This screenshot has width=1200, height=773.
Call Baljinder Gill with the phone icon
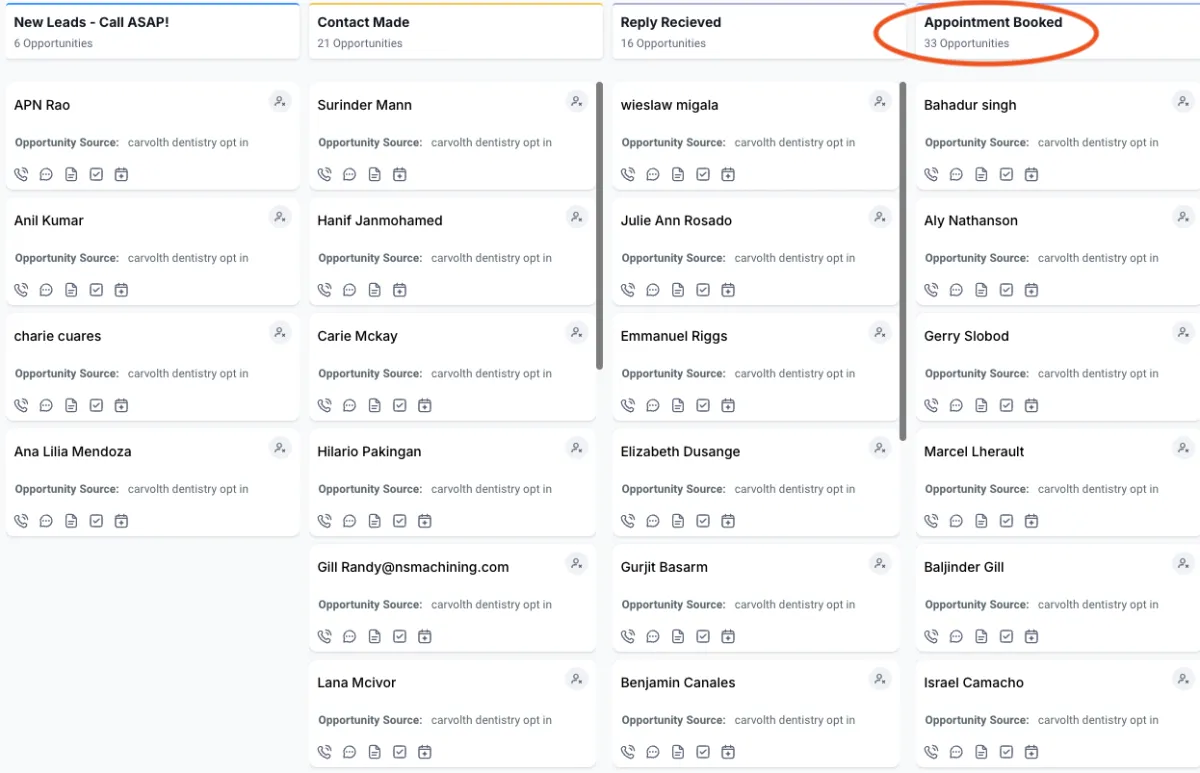931,636
